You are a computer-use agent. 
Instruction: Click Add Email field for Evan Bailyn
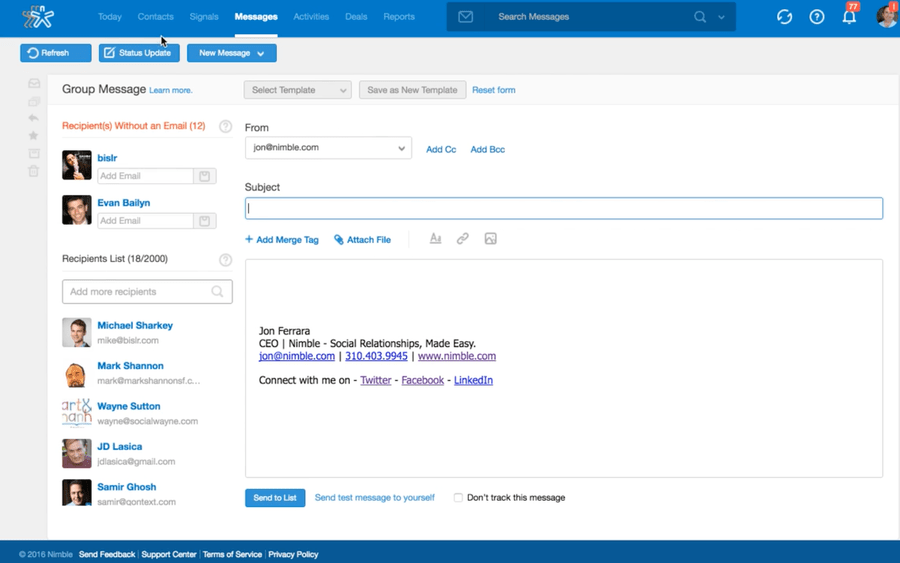point(145,221)
